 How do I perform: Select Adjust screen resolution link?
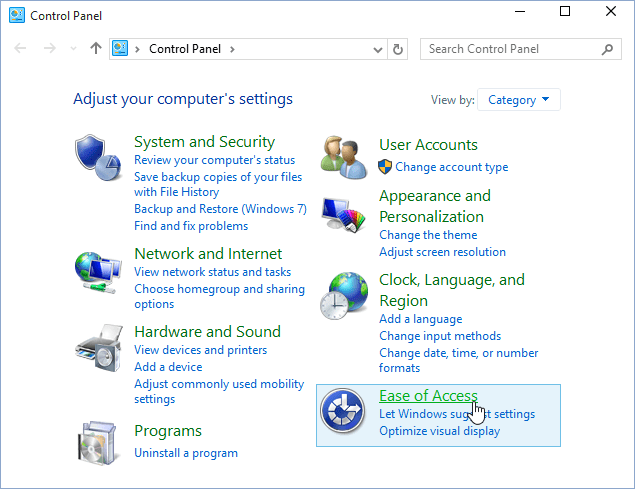click(442, 252)
